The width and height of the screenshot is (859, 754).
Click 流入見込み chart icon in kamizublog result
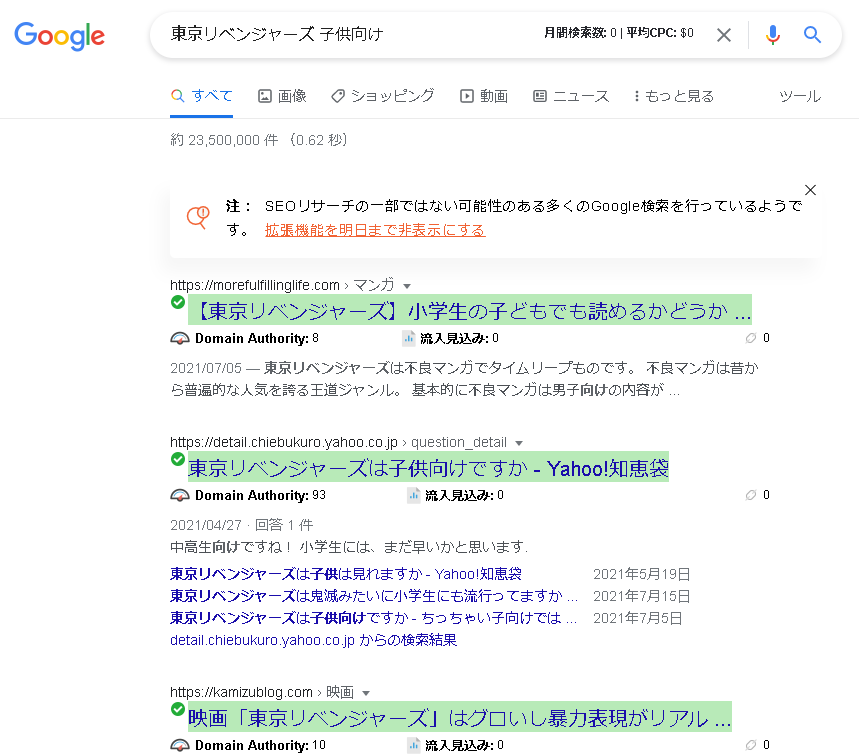coord(414,745)
